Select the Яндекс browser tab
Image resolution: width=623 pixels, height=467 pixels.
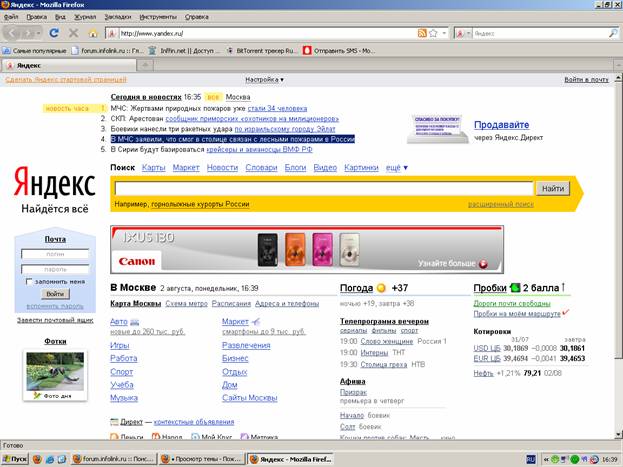click(x=68, y=65)
